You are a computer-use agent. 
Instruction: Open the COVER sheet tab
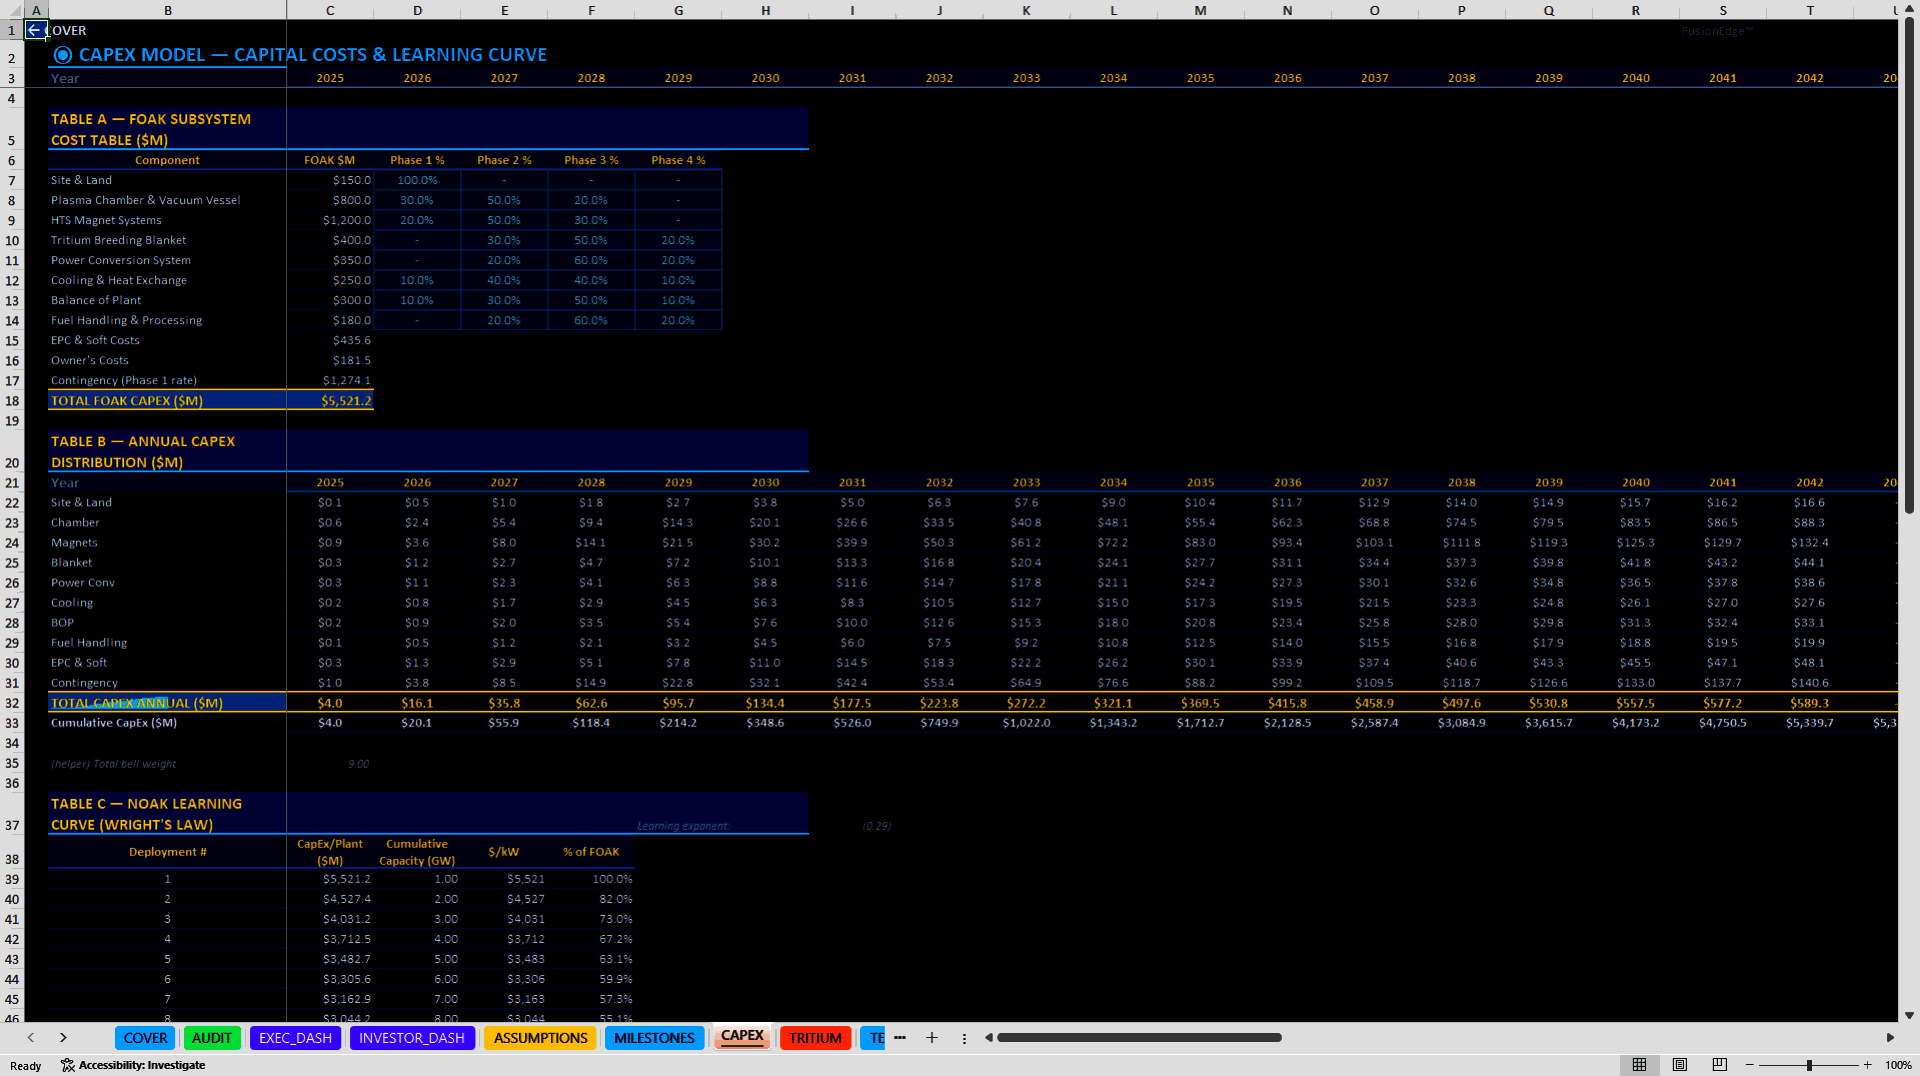click(145, 1038)
